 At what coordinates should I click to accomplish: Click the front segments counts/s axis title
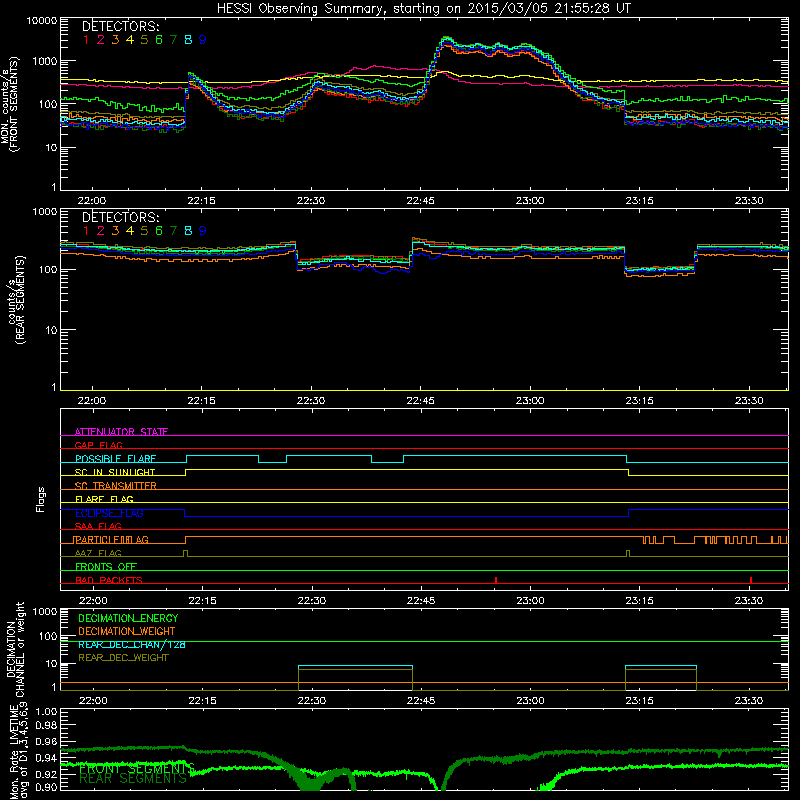(x=10, y=104)
